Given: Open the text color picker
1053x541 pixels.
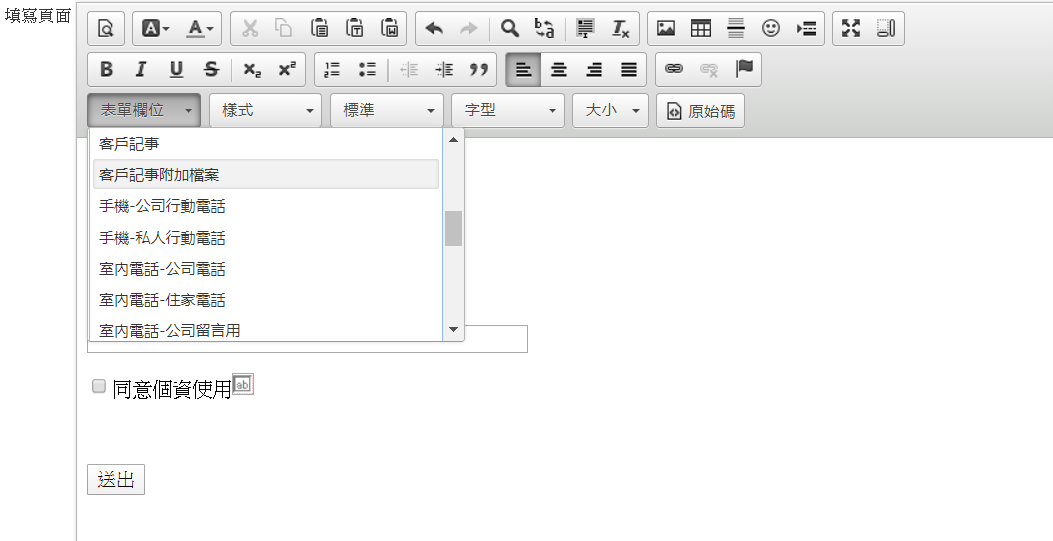Looking at the screenshot, I should [x=199, y=28].
